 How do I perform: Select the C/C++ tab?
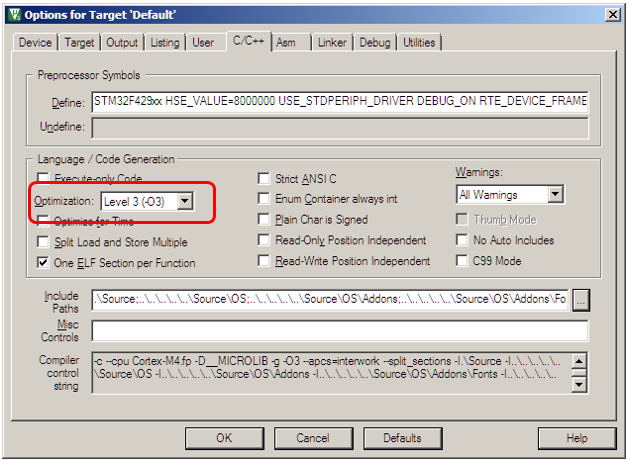[249, 41]
